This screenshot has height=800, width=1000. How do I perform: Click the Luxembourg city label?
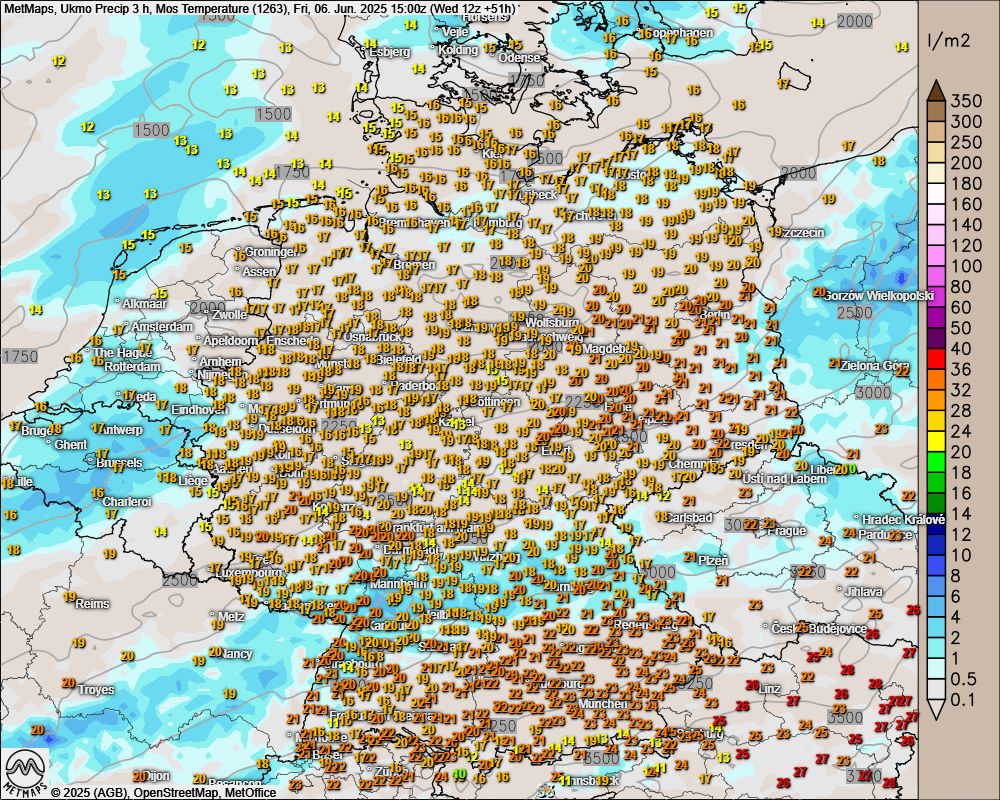241,574
